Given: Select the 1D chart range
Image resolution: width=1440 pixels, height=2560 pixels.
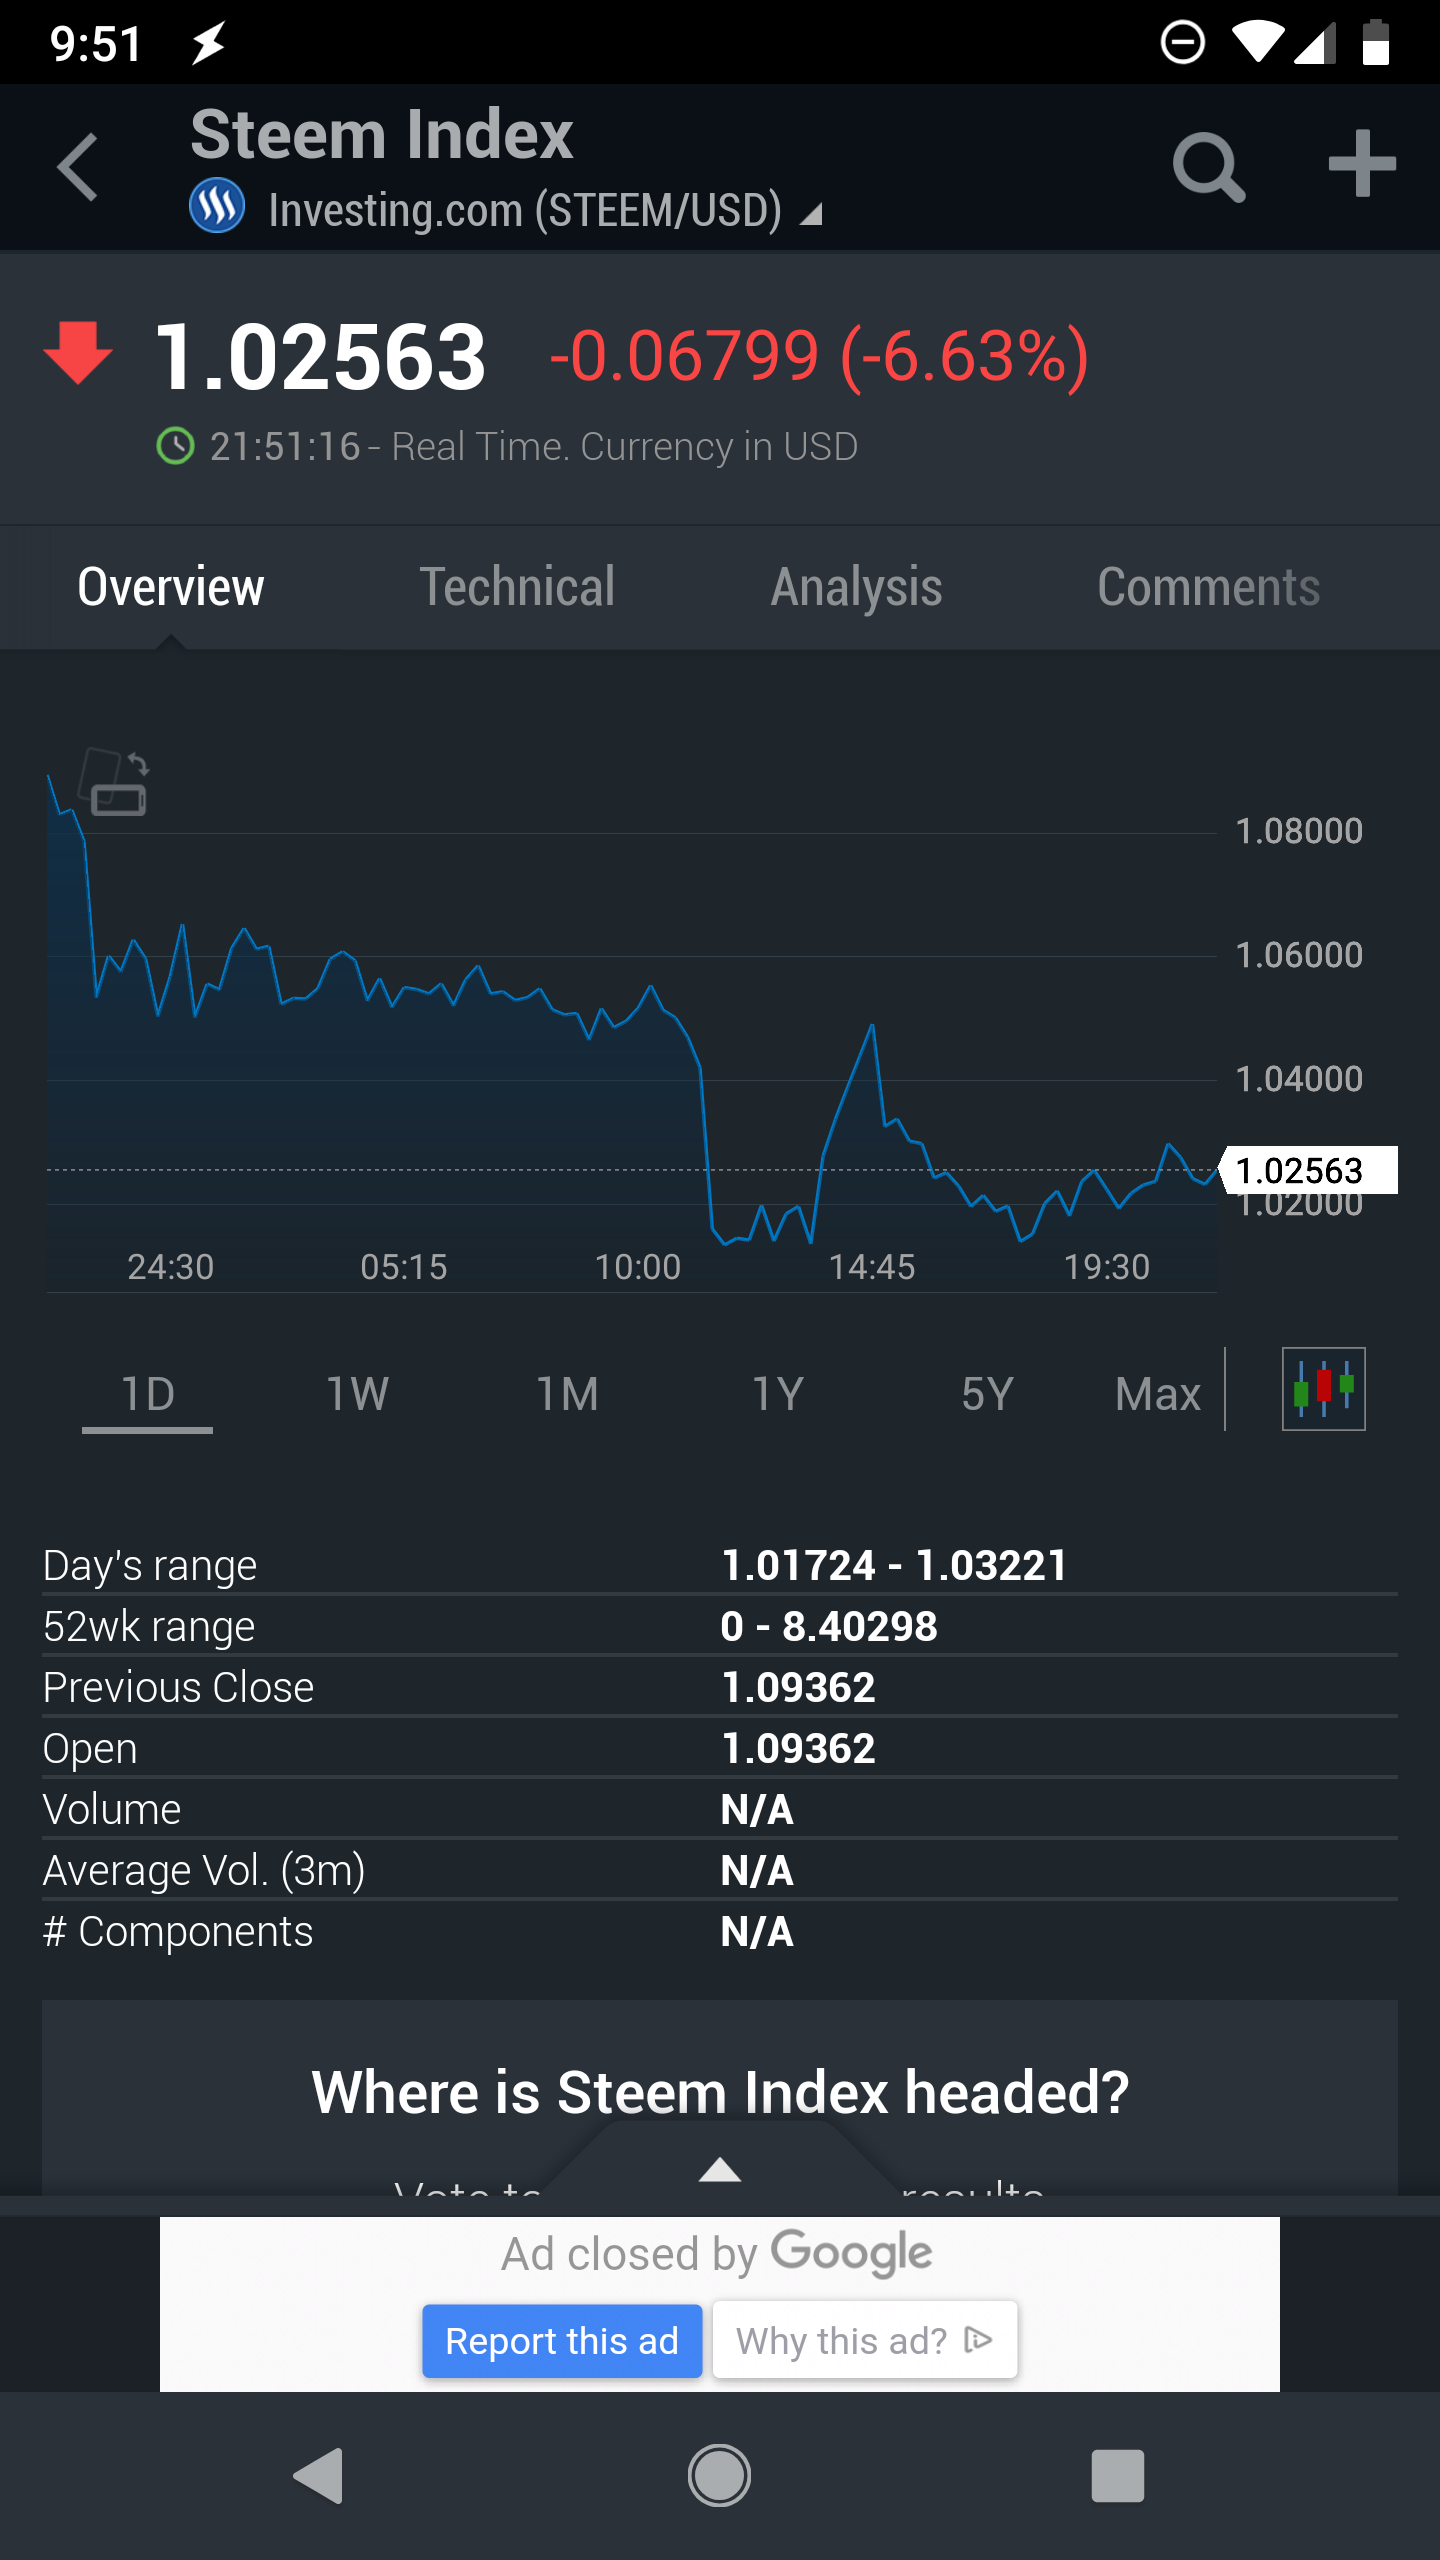Looking at the screenshot, I should [x=148, y=1394].
